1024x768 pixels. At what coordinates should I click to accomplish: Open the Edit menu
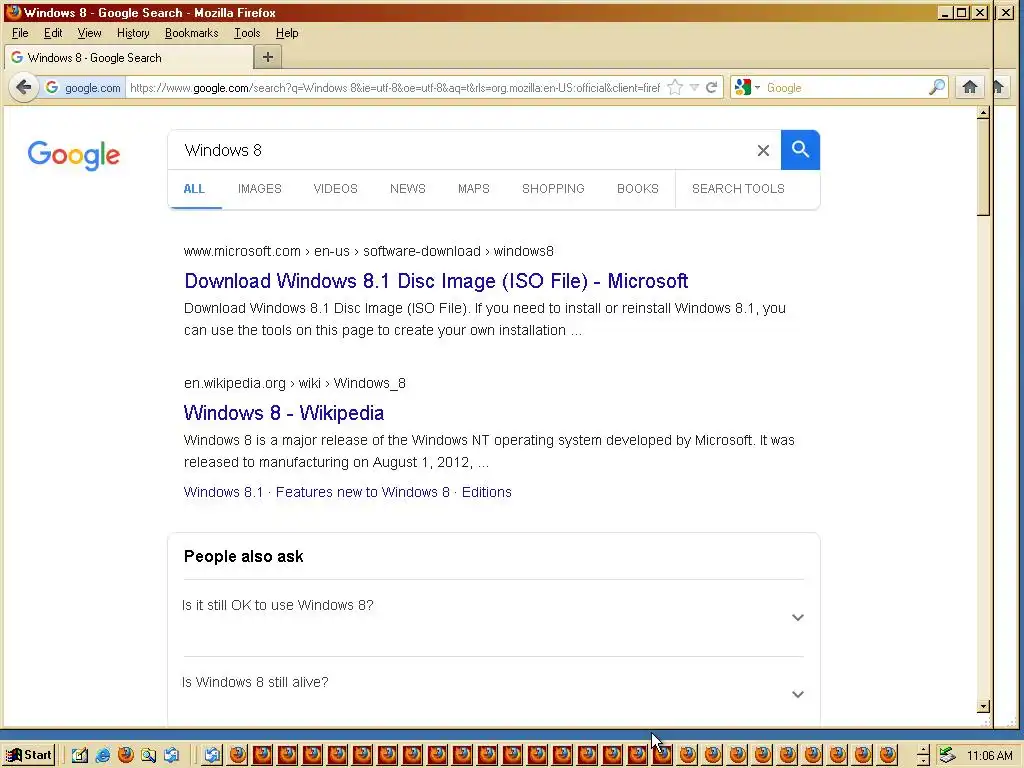[53, 33]
